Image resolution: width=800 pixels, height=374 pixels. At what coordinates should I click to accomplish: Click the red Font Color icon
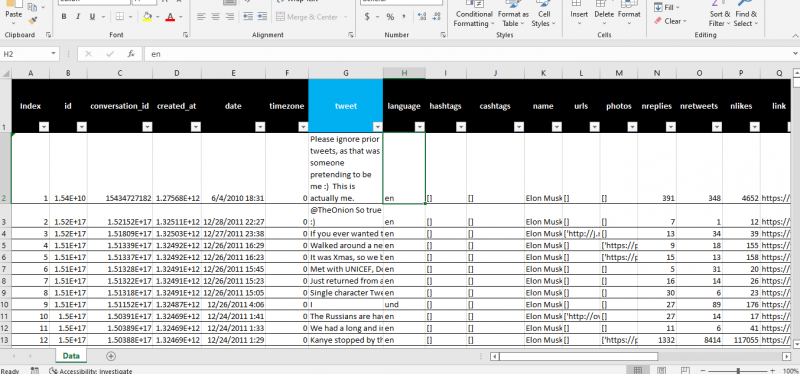(x=170, y=17)
